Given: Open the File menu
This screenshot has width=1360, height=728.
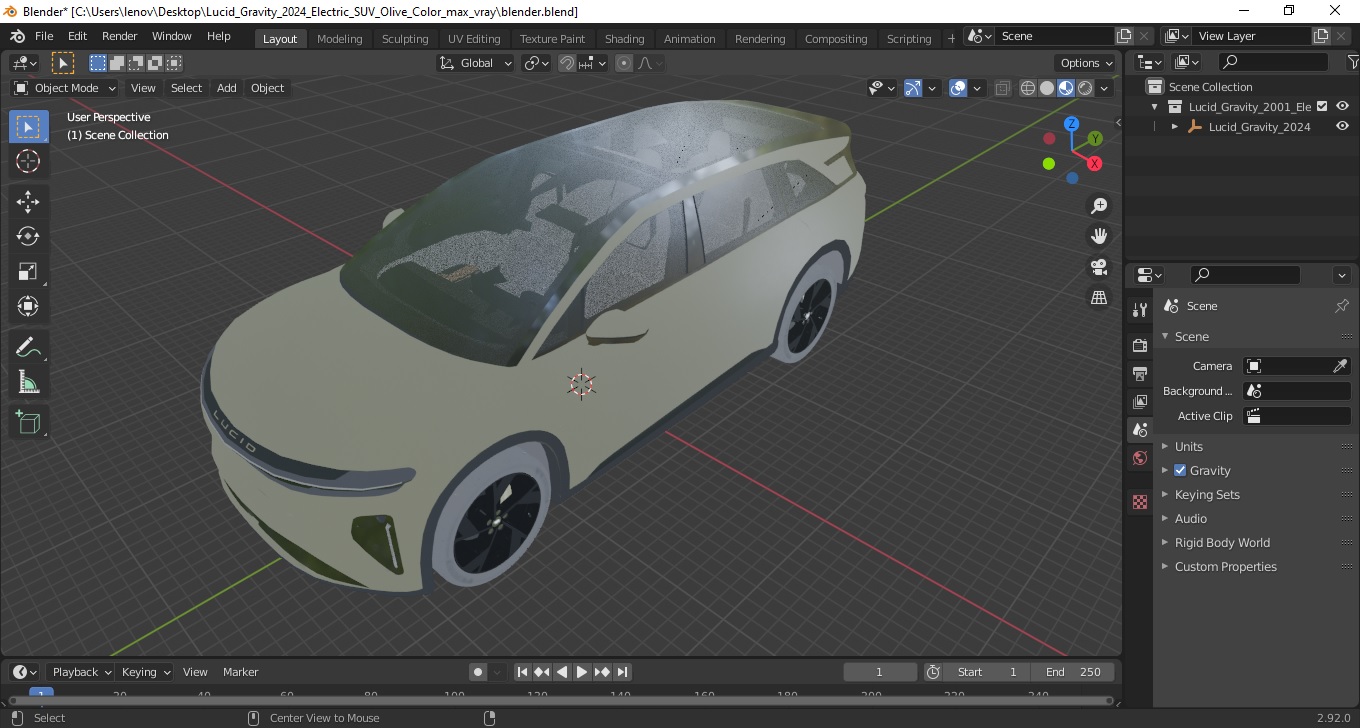Looking at the screenshot, I should [44, 36].
